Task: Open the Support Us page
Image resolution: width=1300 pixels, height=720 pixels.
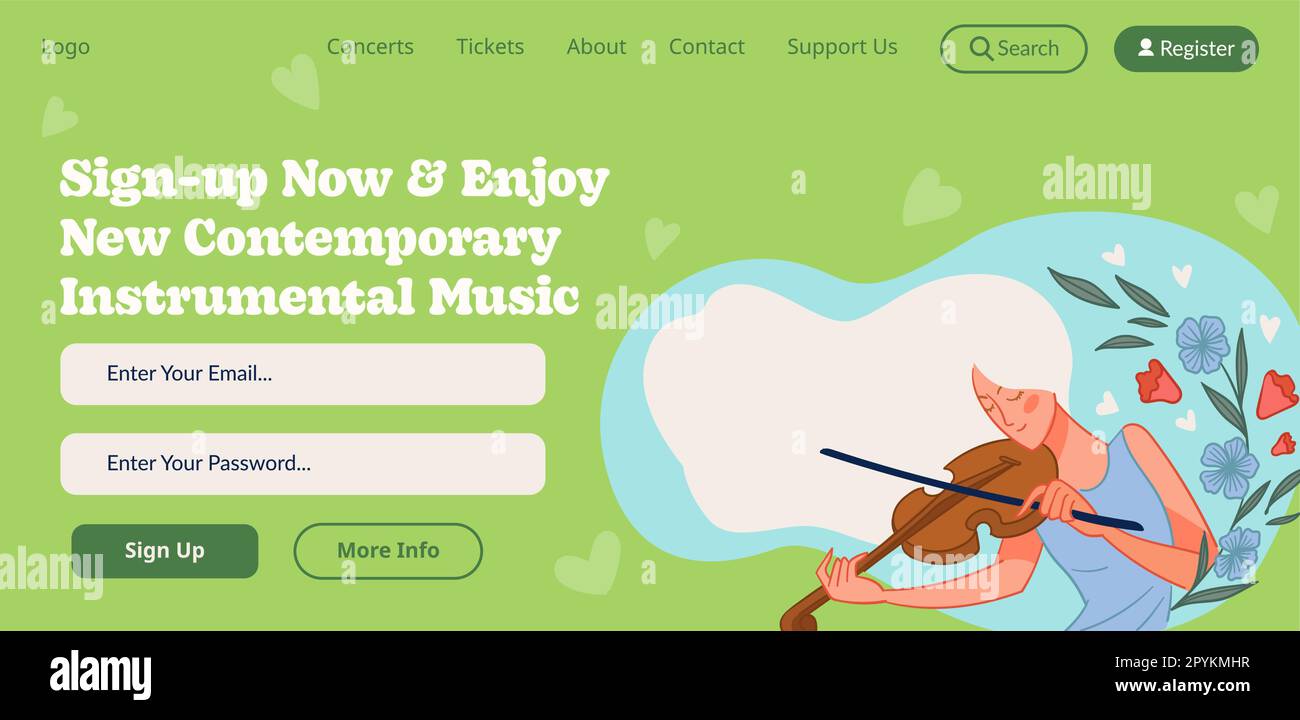Action: pos(842,47)
